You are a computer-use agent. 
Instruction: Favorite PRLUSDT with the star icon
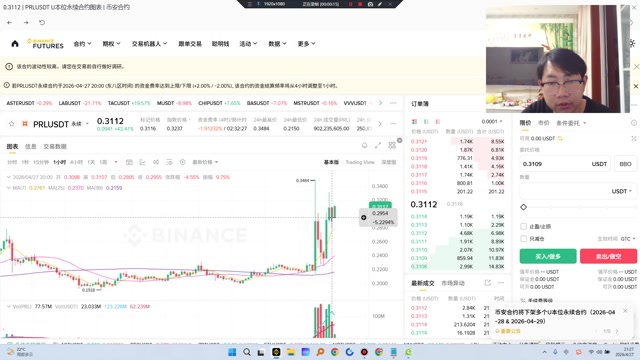[11, 124]
